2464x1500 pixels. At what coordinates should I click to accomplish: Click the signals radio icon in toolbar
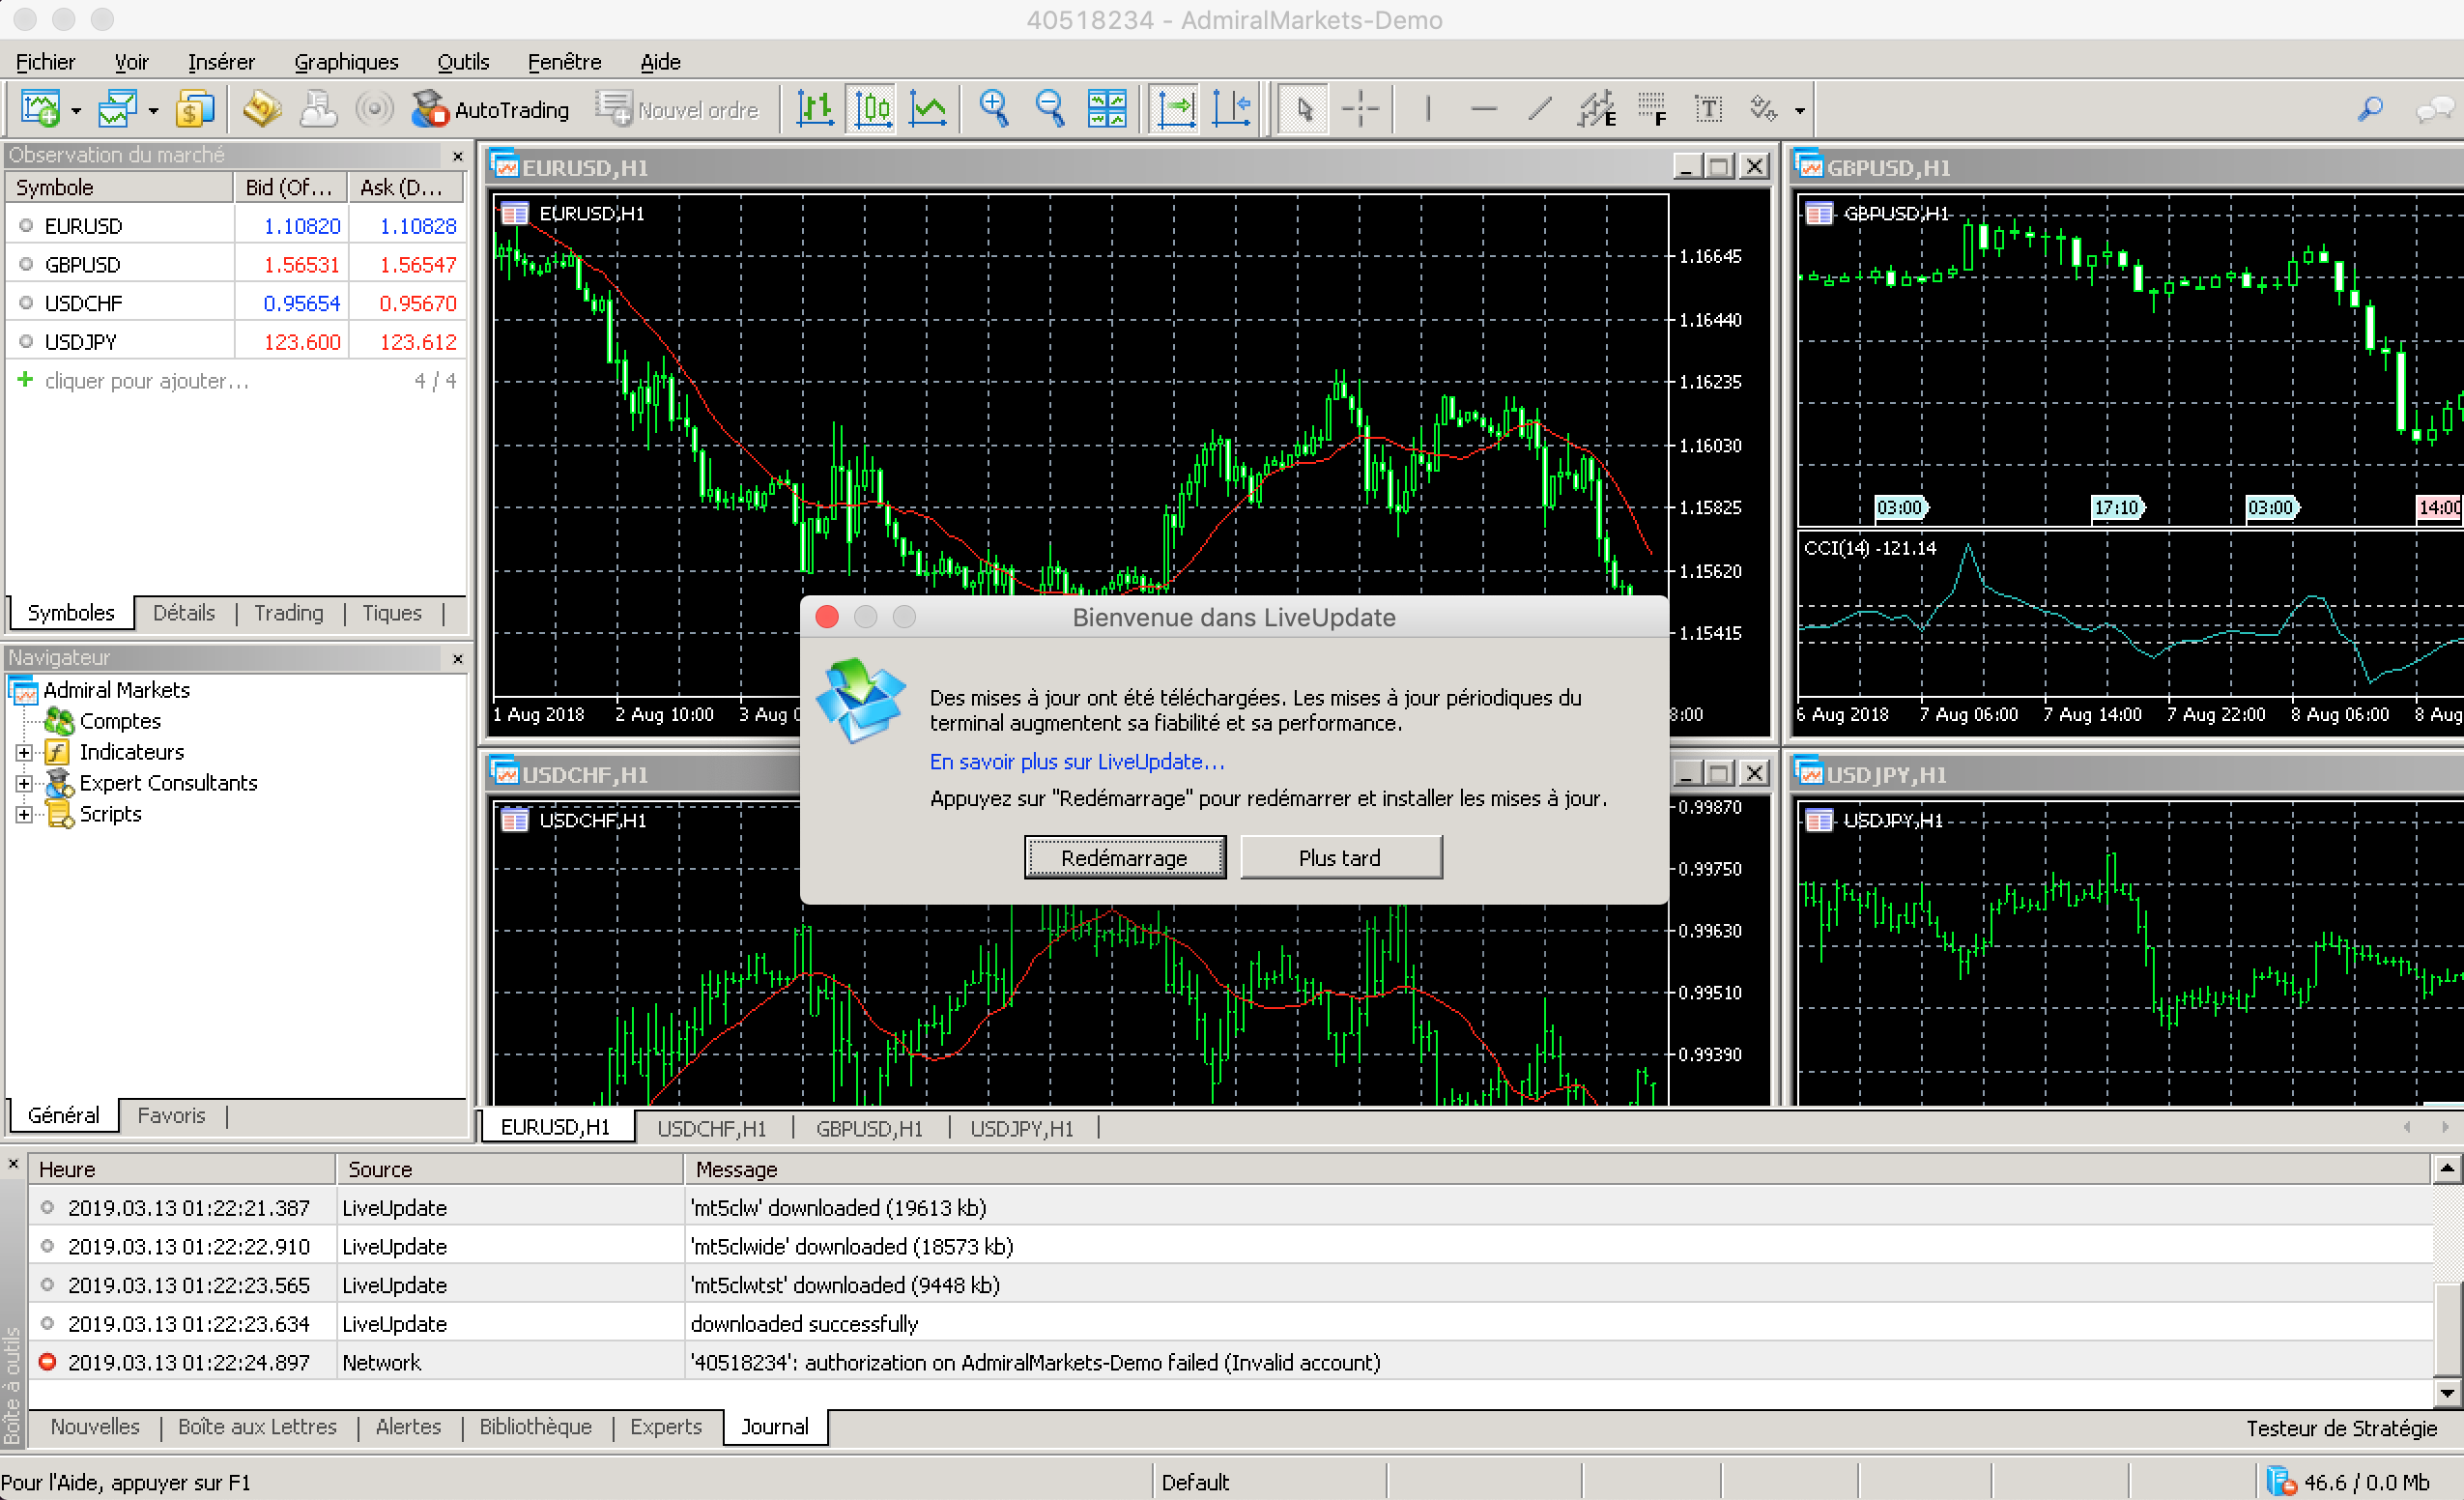click(374, 108)
